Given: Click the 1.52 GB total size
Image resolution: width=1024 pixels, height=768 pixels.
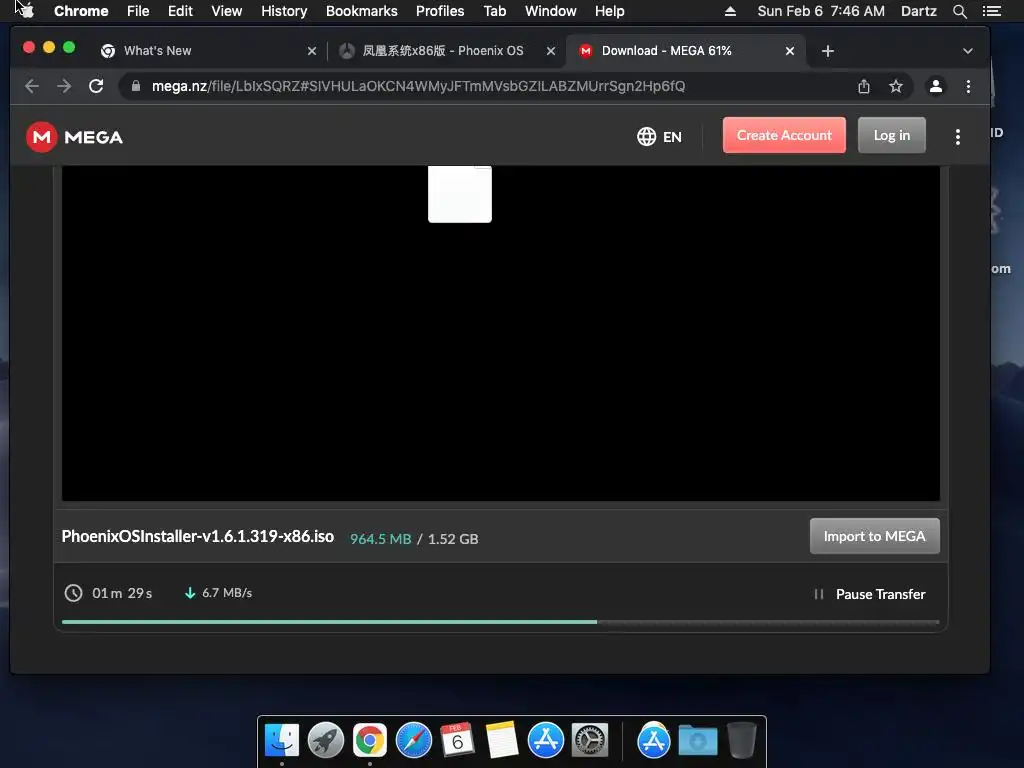Looking at the screenshot, I should pyautogui.click(x=453, y=539).
